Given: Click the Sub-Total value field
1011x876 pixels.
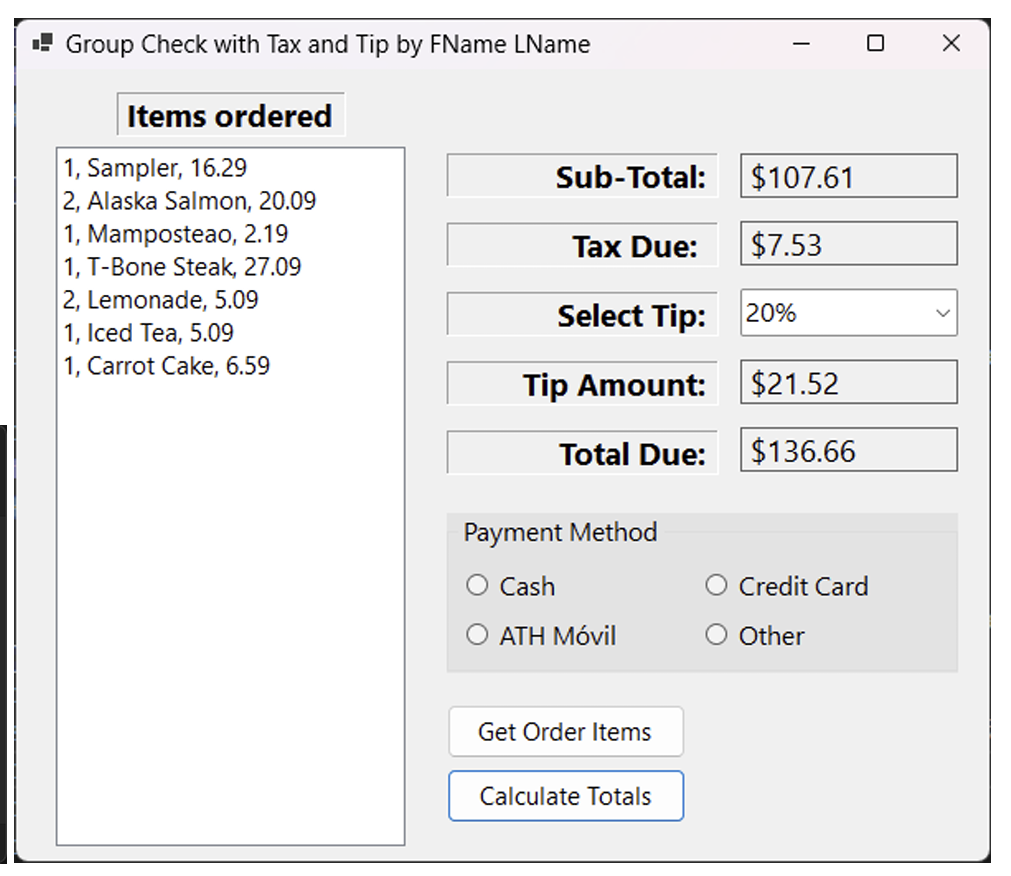Looking at the screenshot, I should (x=848, y=175).
